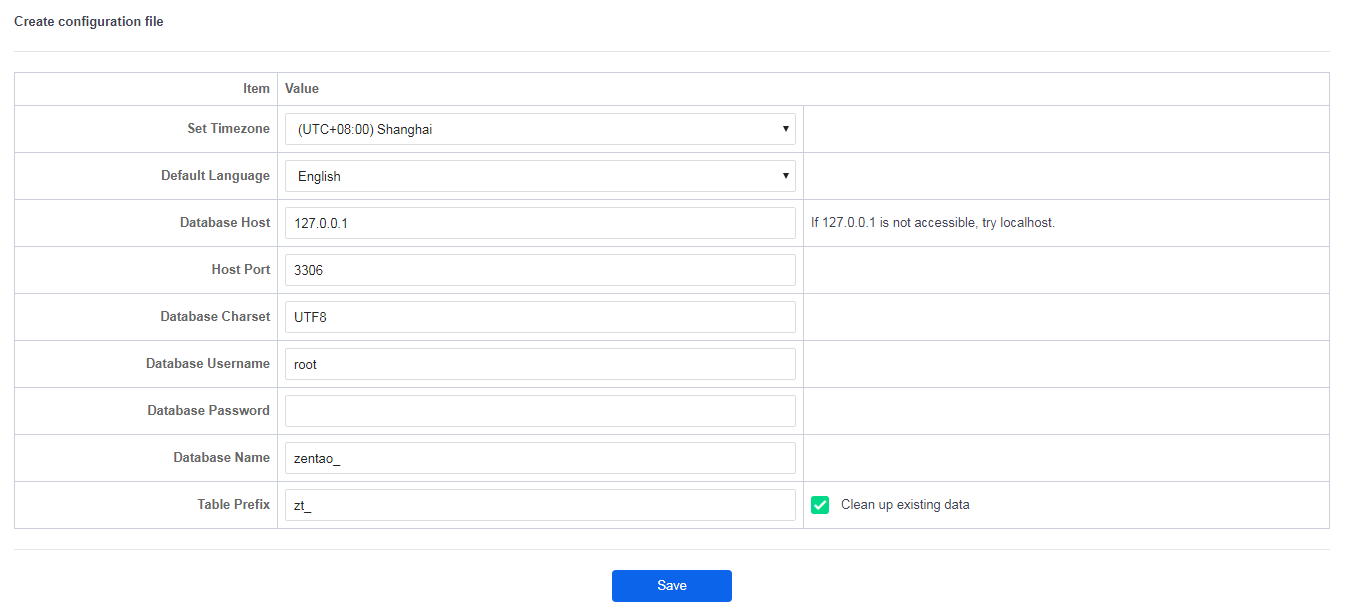Select the Table Prefix text box
This screenshot has height=615, width=1345.
(540, 505)
